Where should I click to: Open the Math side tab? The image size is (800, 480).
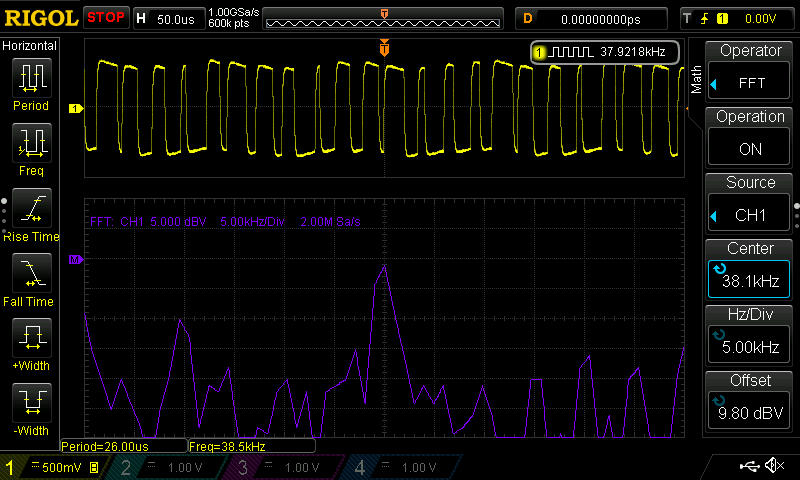point(696,79)
